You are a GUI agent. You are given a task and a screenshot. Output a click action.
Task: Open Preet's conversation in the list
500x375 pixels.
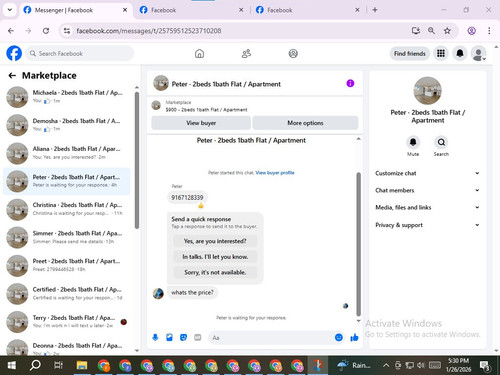[67, 265]
